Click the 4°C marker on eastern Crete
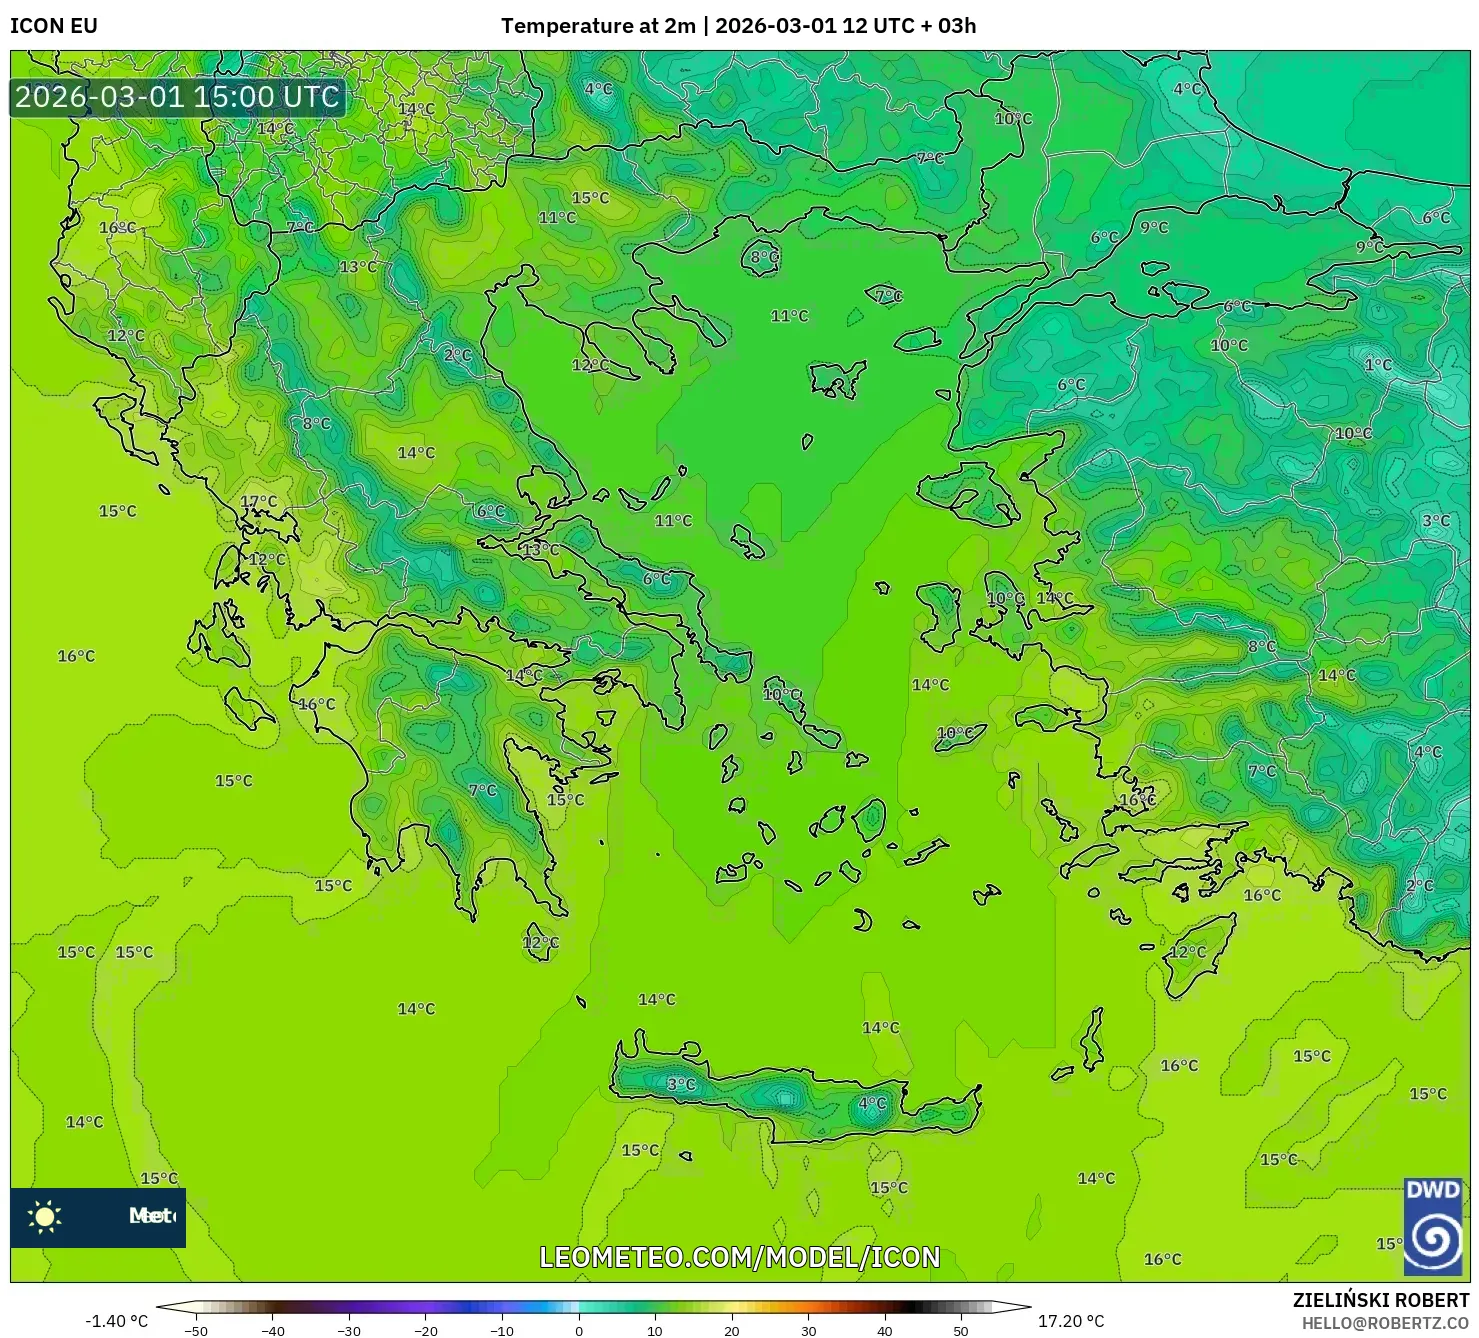 [x=872, y=1103]
